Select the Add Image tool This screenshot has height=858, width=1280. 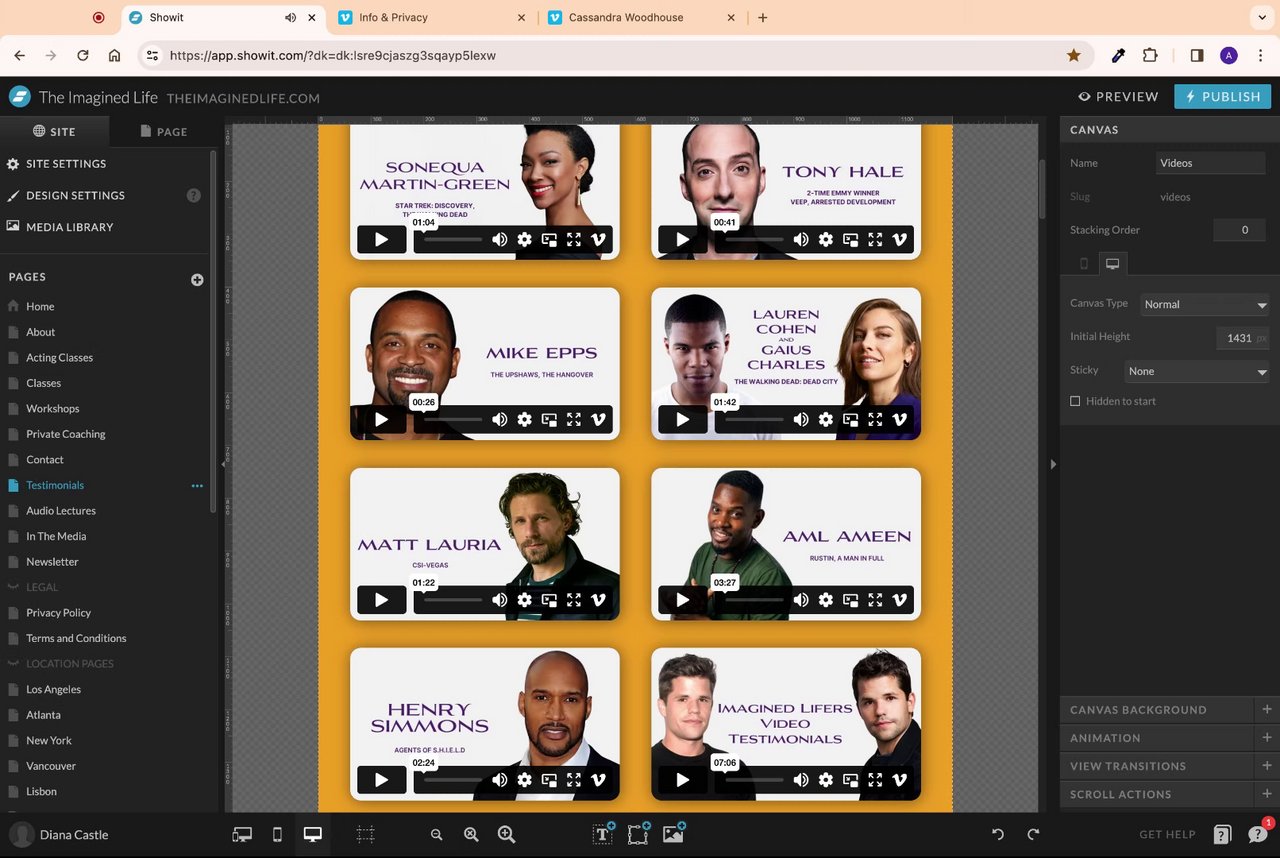point(674,834)
